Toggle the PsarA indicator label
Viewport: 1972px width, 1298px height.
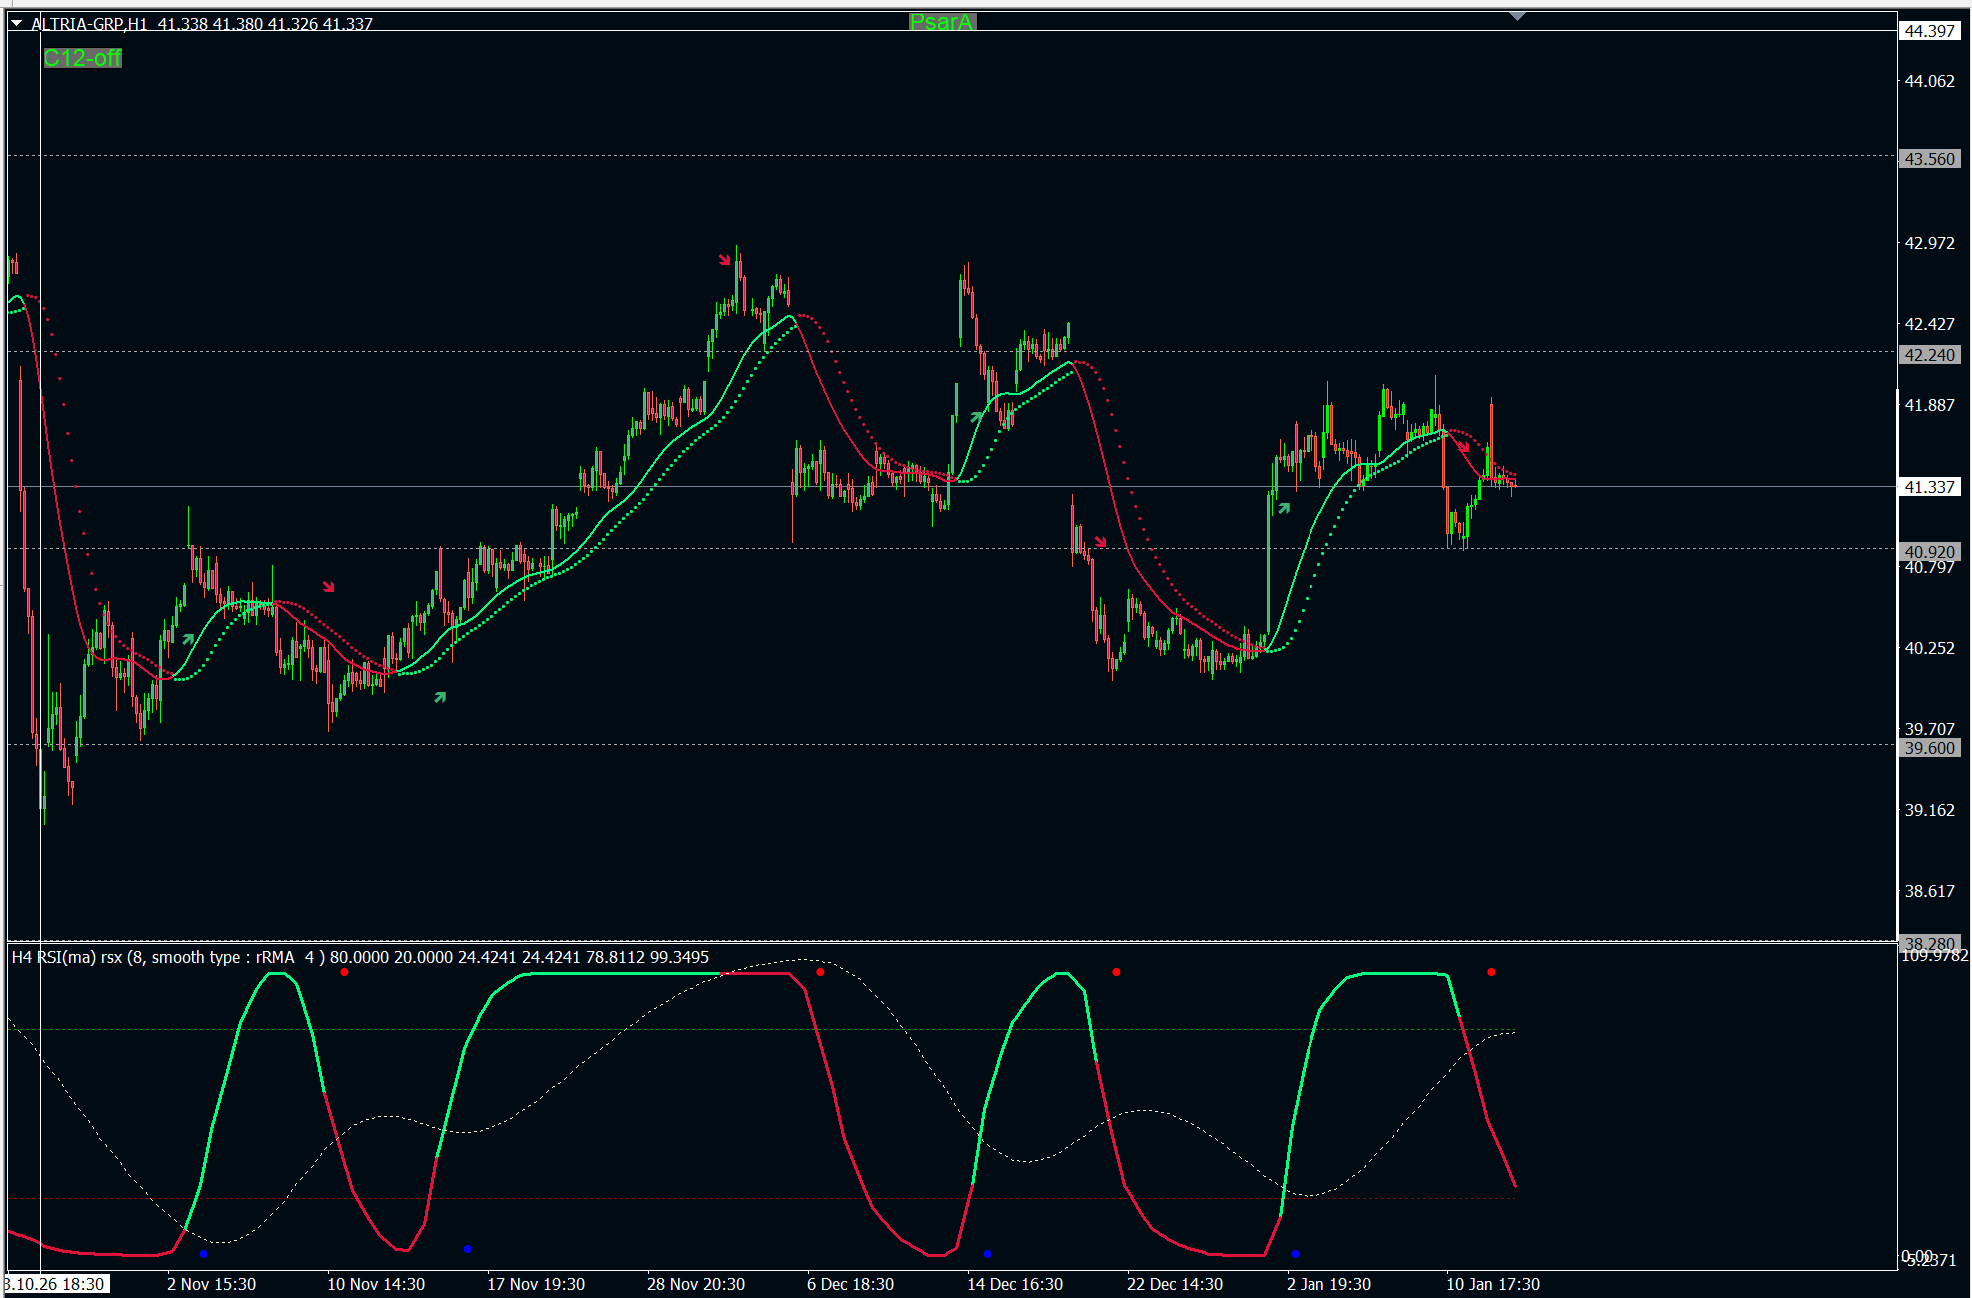tap(941, 22)
